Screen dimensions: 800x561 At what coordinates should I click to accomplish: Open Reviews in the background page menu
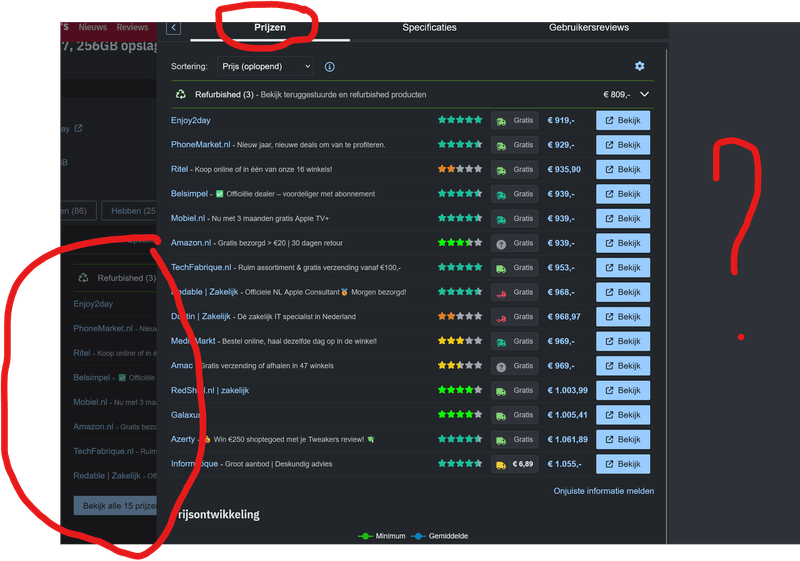click(x=132, y=27)
